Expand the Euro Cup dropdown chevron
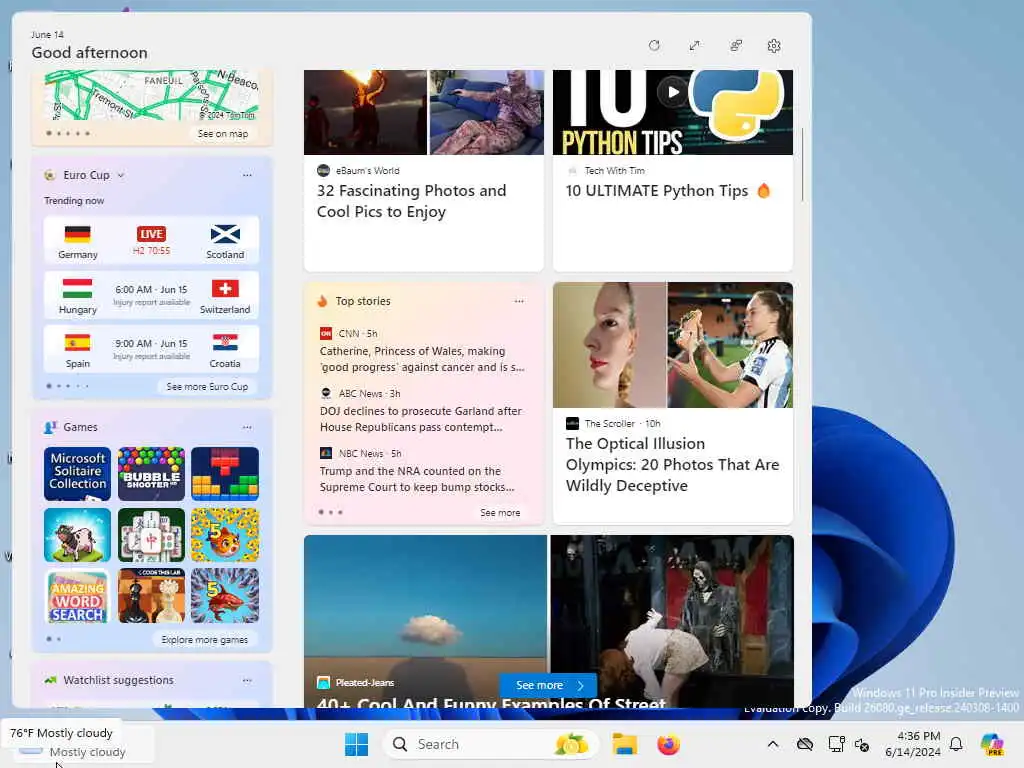The height and width of the screenshot is (768, 1024). (x=121, y=175)
